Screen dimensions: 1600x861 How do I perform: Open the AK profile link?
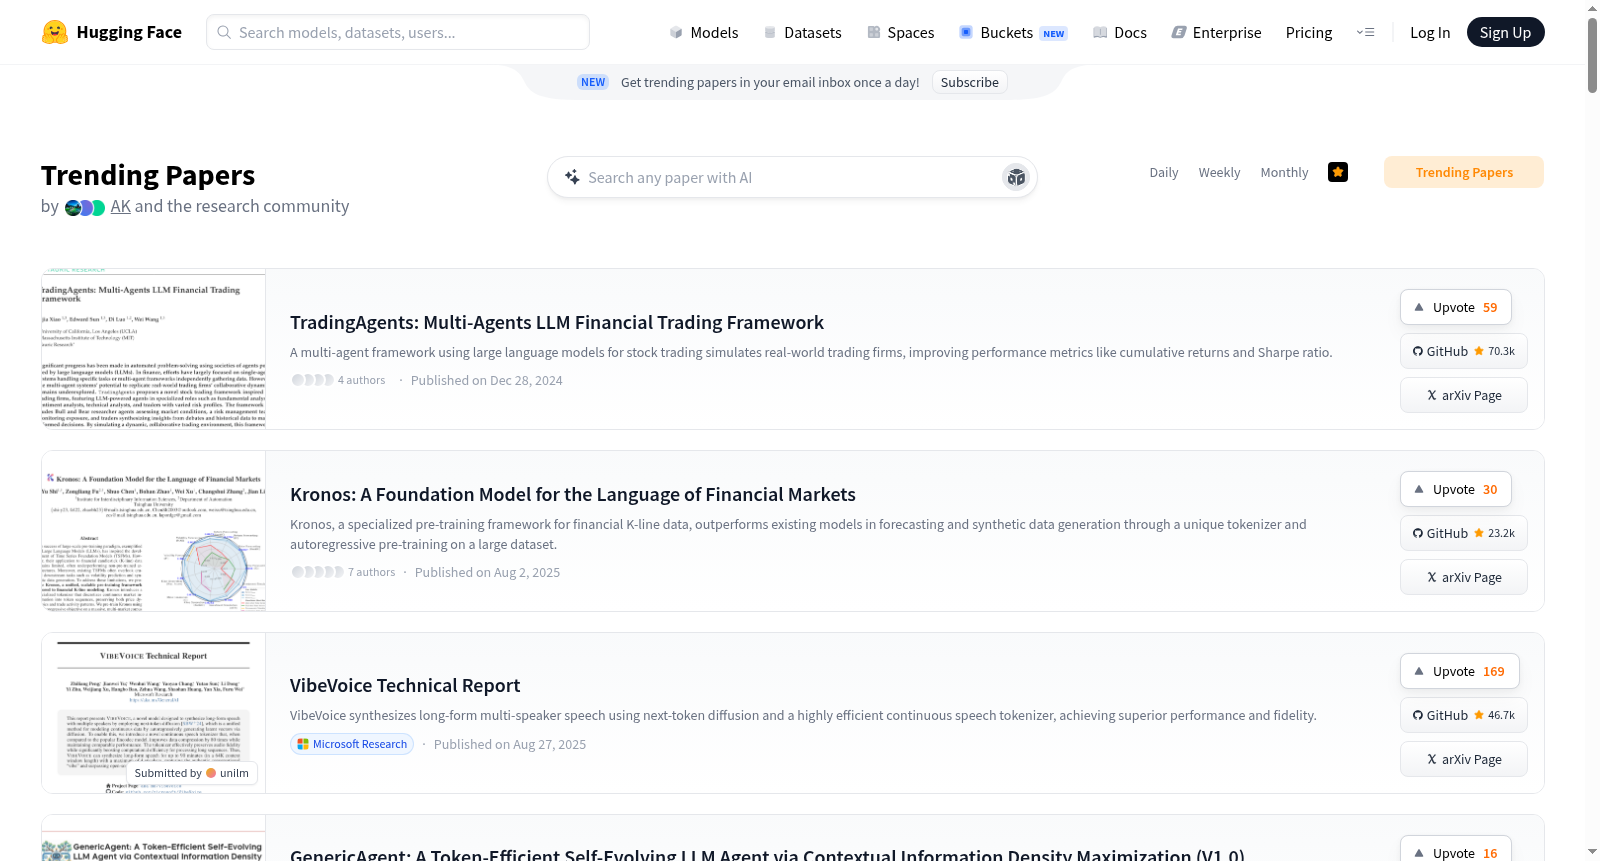click(x=121, y=206)
